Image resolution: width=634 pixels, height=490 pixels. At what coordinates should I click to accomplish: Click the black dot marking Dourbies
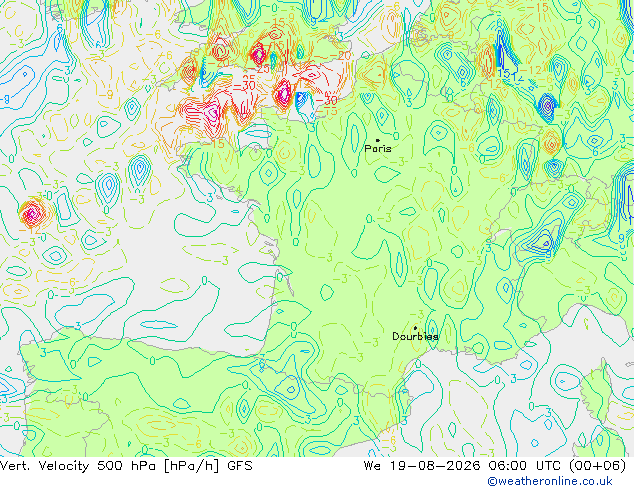pos(415,328)
